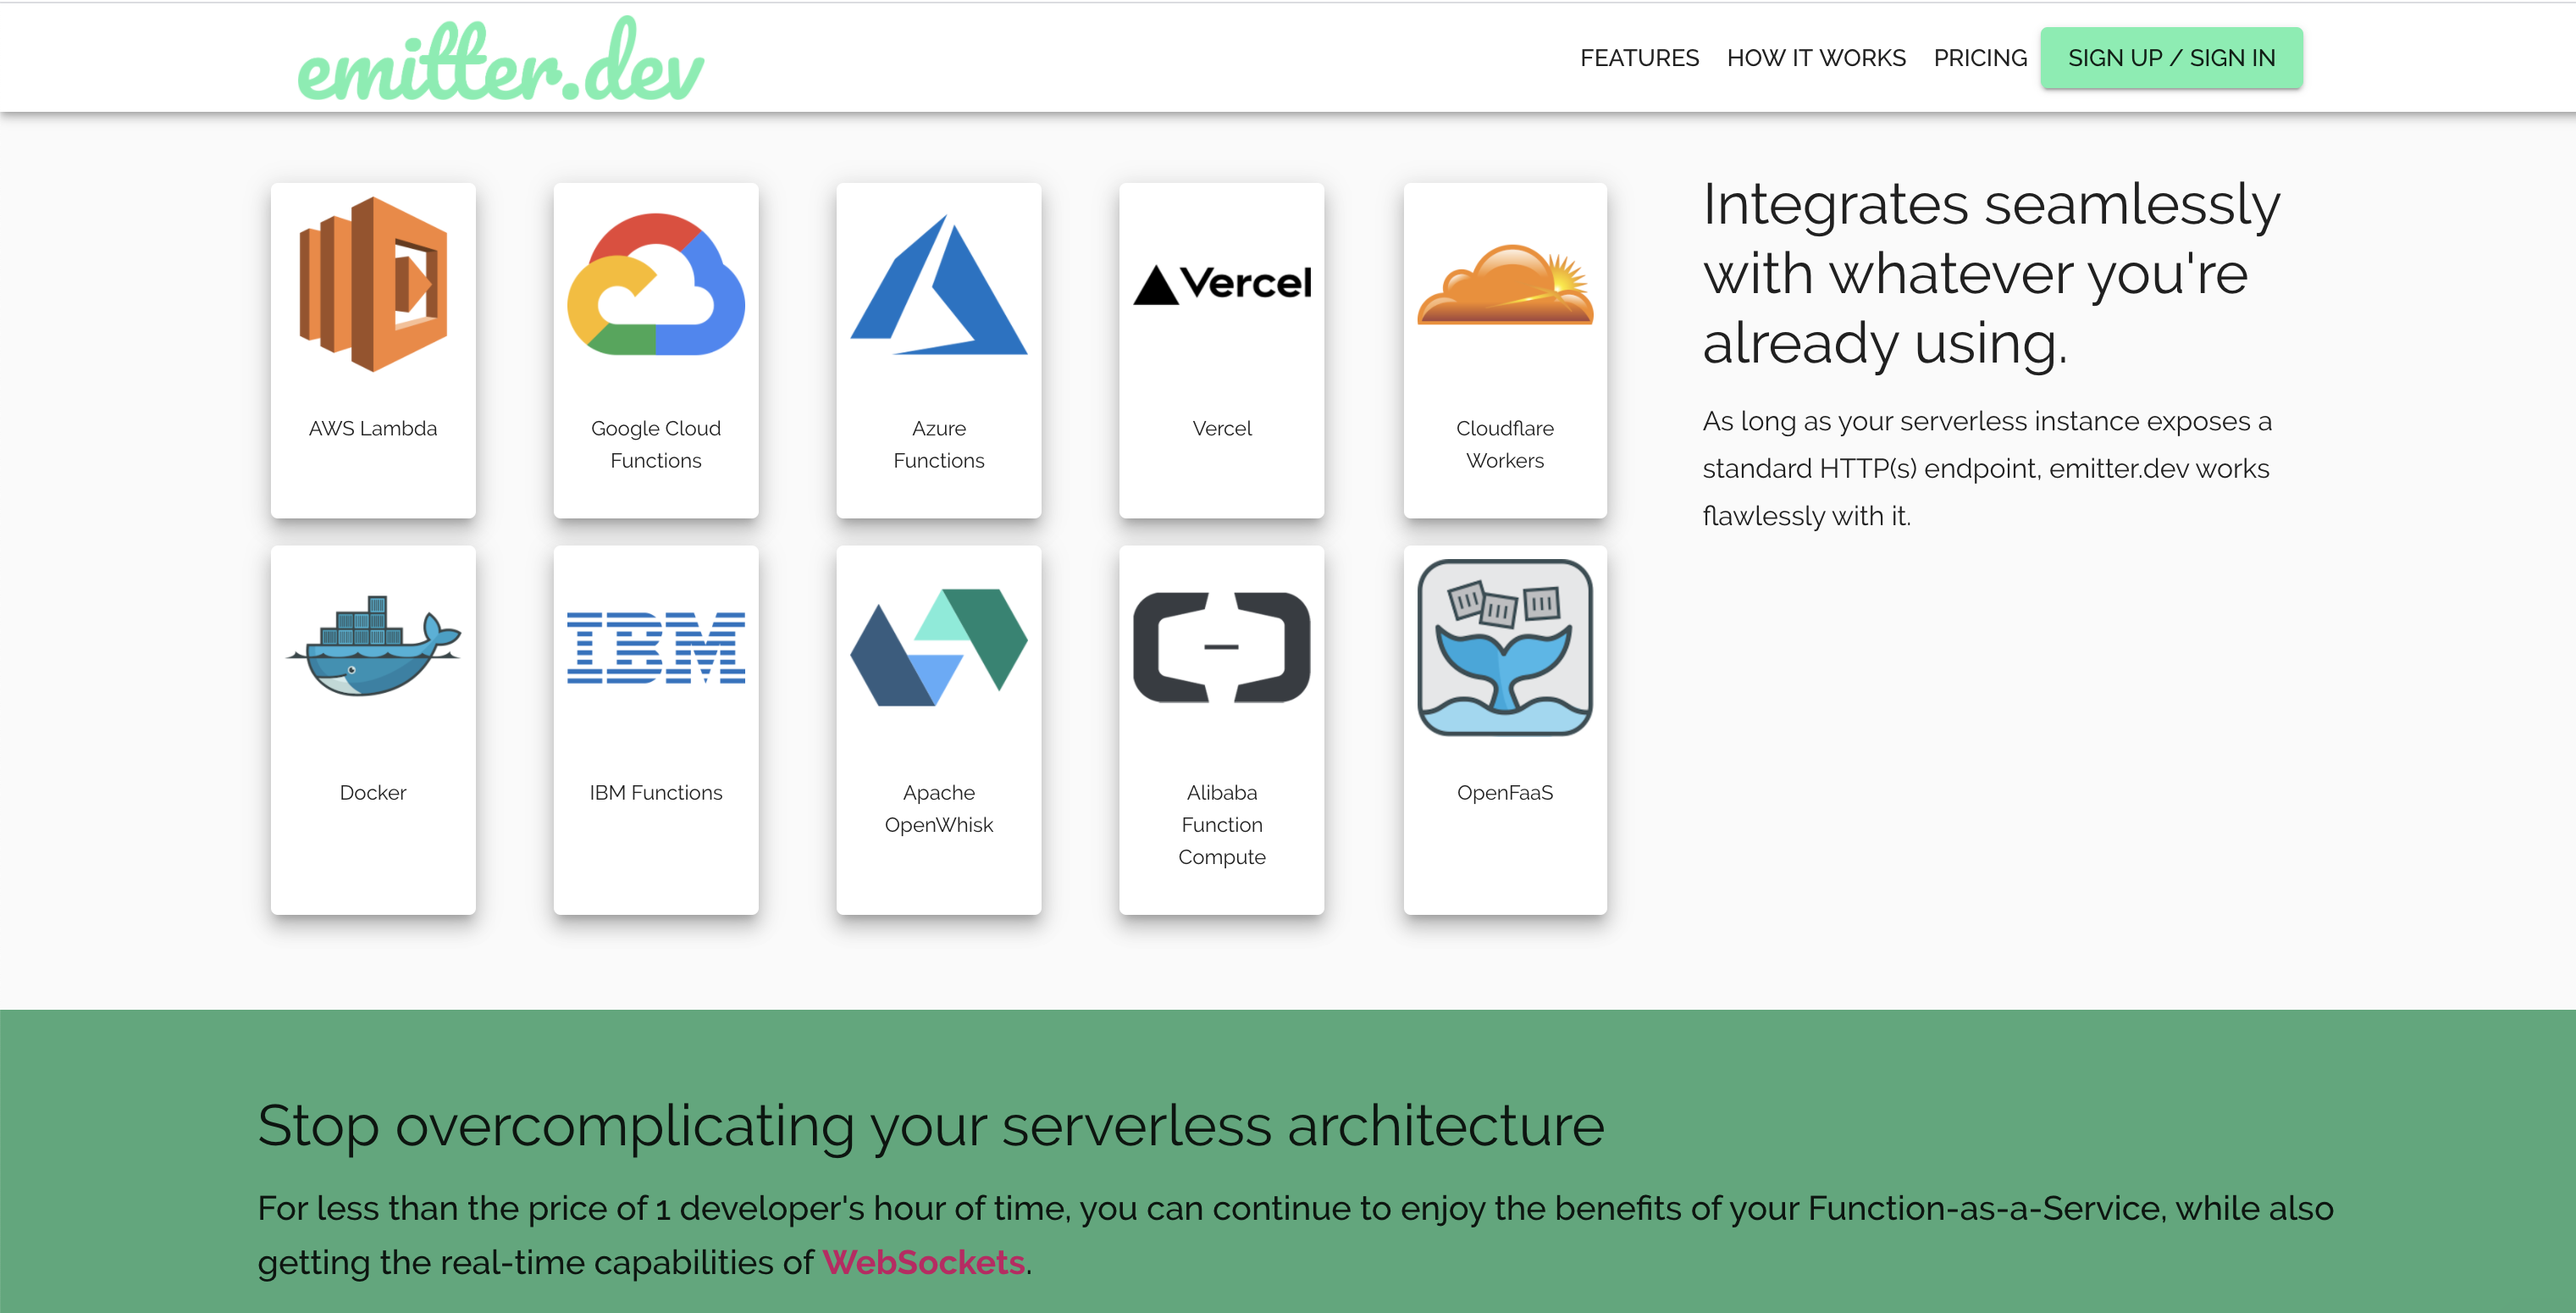
Task: Select the 'Apache OpenWhisk' card label
Action: [939, 808]
